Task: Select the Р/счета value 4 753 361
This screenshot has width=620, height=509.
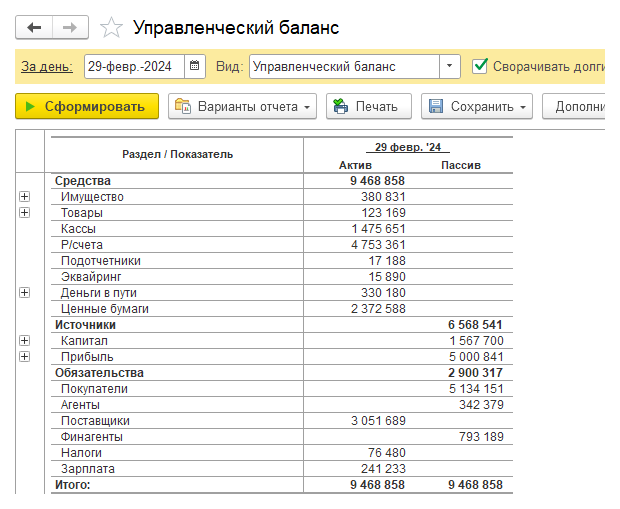Action: (378, 245)
